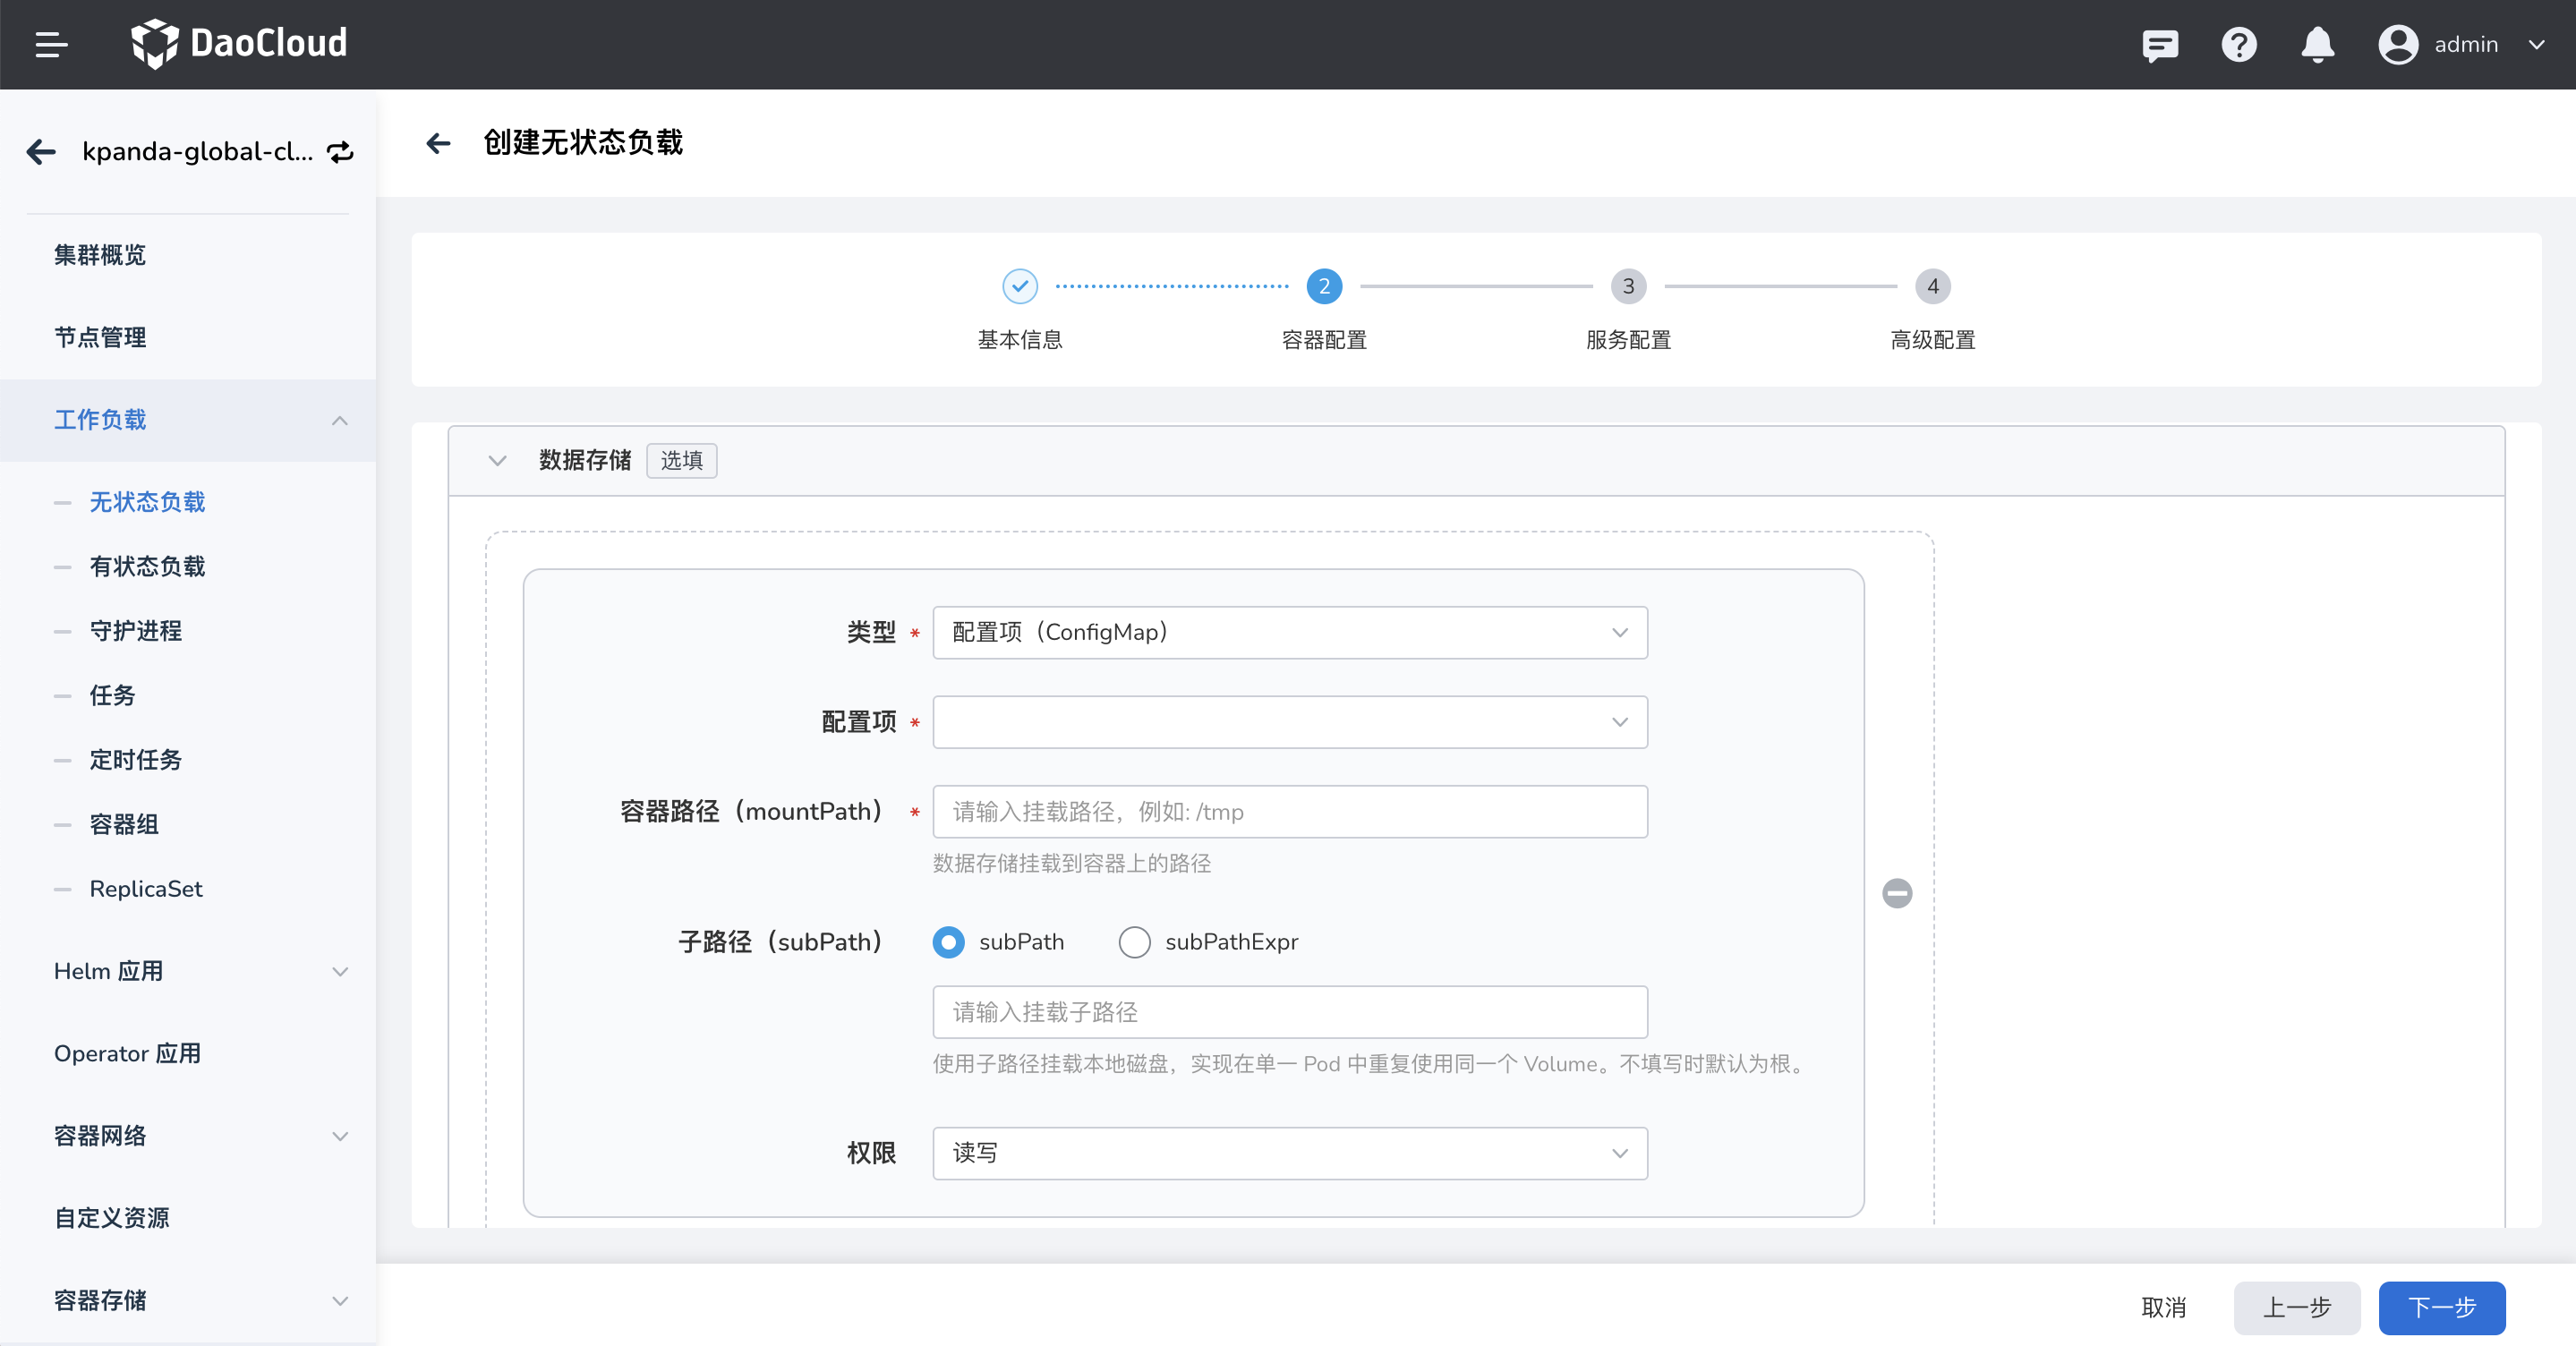Remove this data storage entry with minus icon
This screenshot has width=2576, height=1346.
(1897, 893)
